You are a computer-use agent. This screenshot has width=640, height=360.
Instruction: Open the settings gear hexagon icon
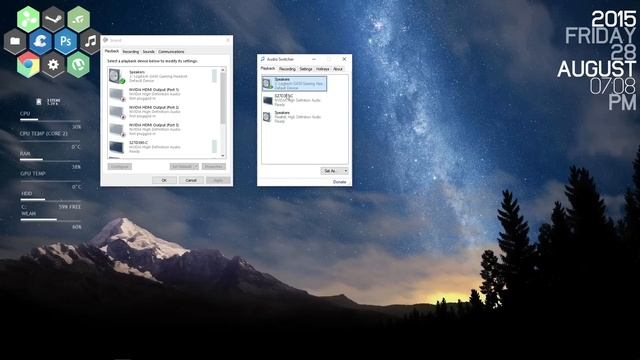click(x=53, y=64)
